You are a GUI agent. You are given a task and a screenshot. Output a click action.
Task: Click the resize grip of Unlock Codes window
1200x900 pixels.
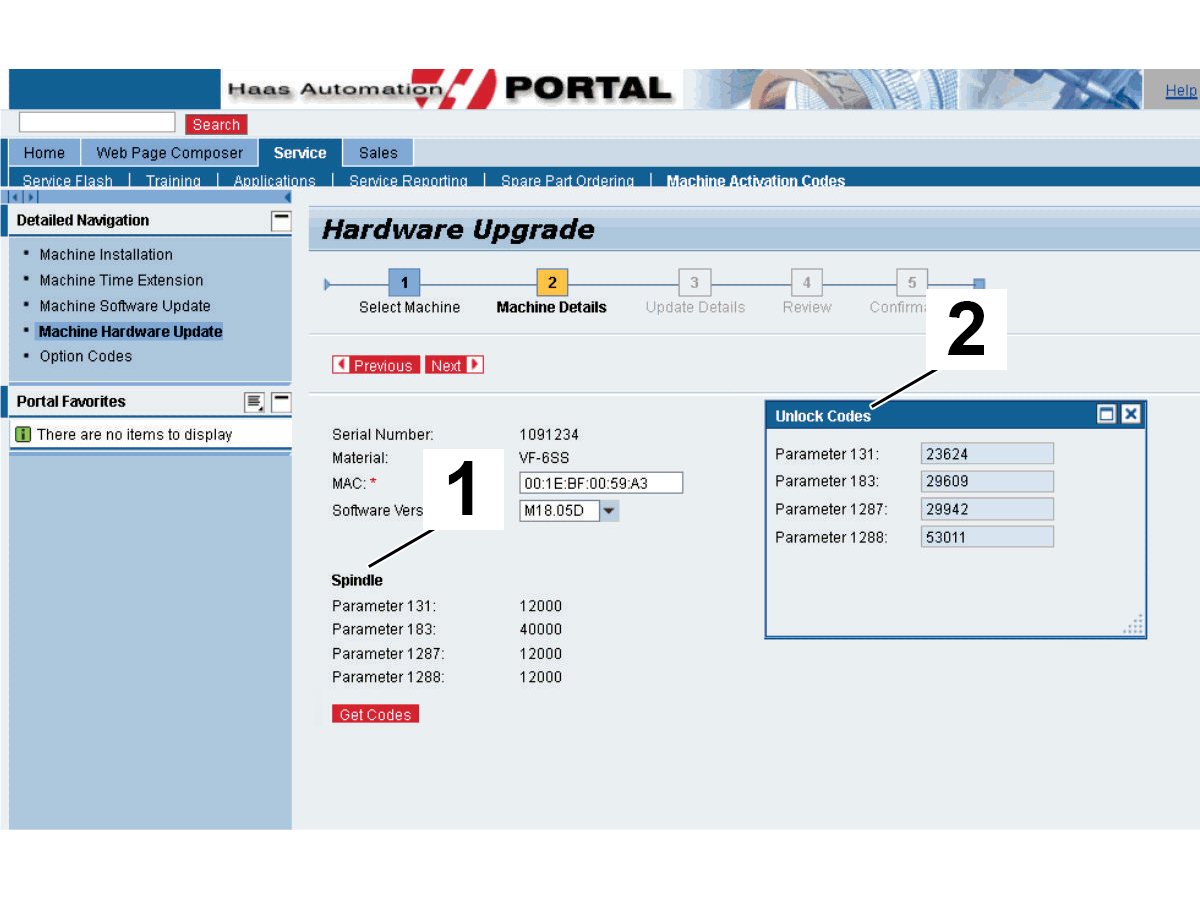(x=1133, y=624)
